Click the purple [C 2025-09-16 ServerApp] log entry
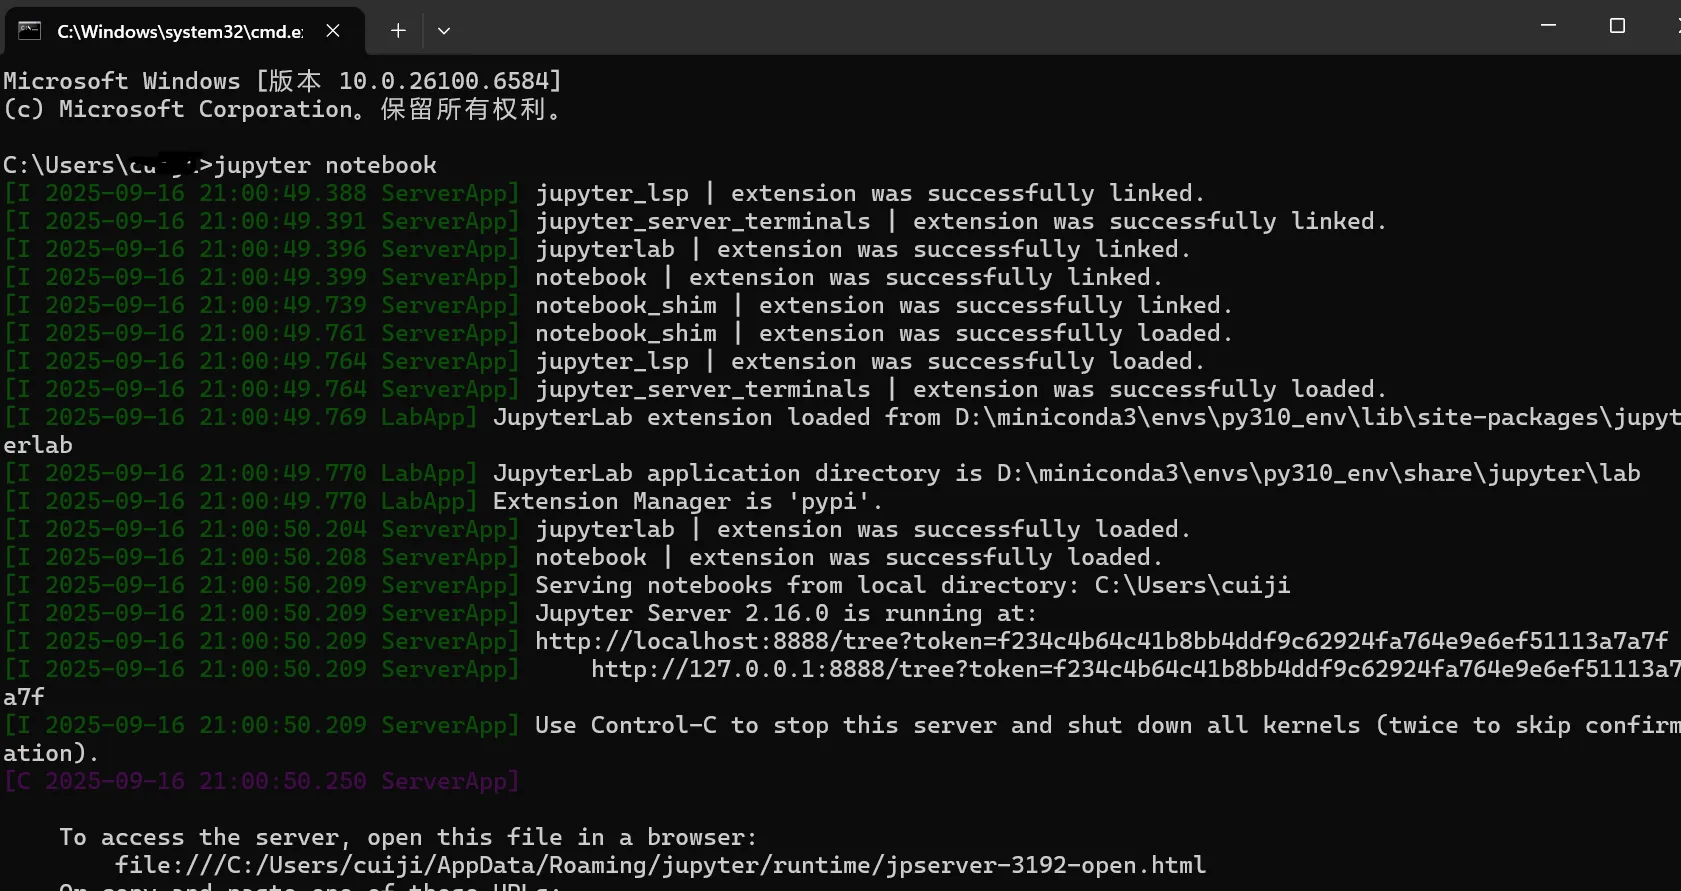 (262, 781)
